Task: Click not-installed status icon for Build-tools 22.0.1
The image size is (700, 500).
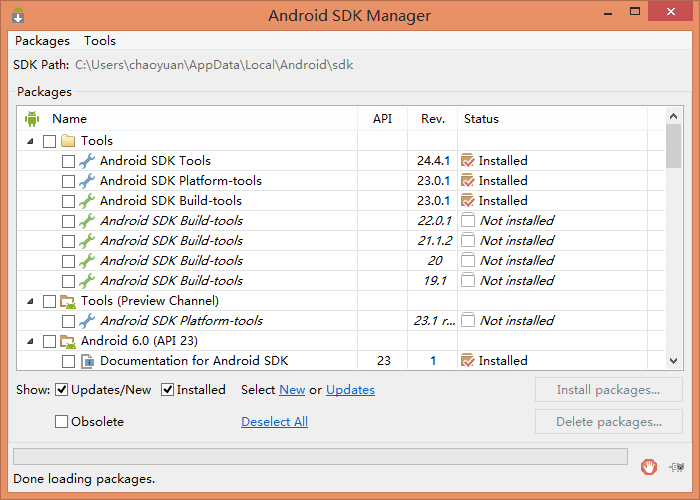Action: (467, 220)
